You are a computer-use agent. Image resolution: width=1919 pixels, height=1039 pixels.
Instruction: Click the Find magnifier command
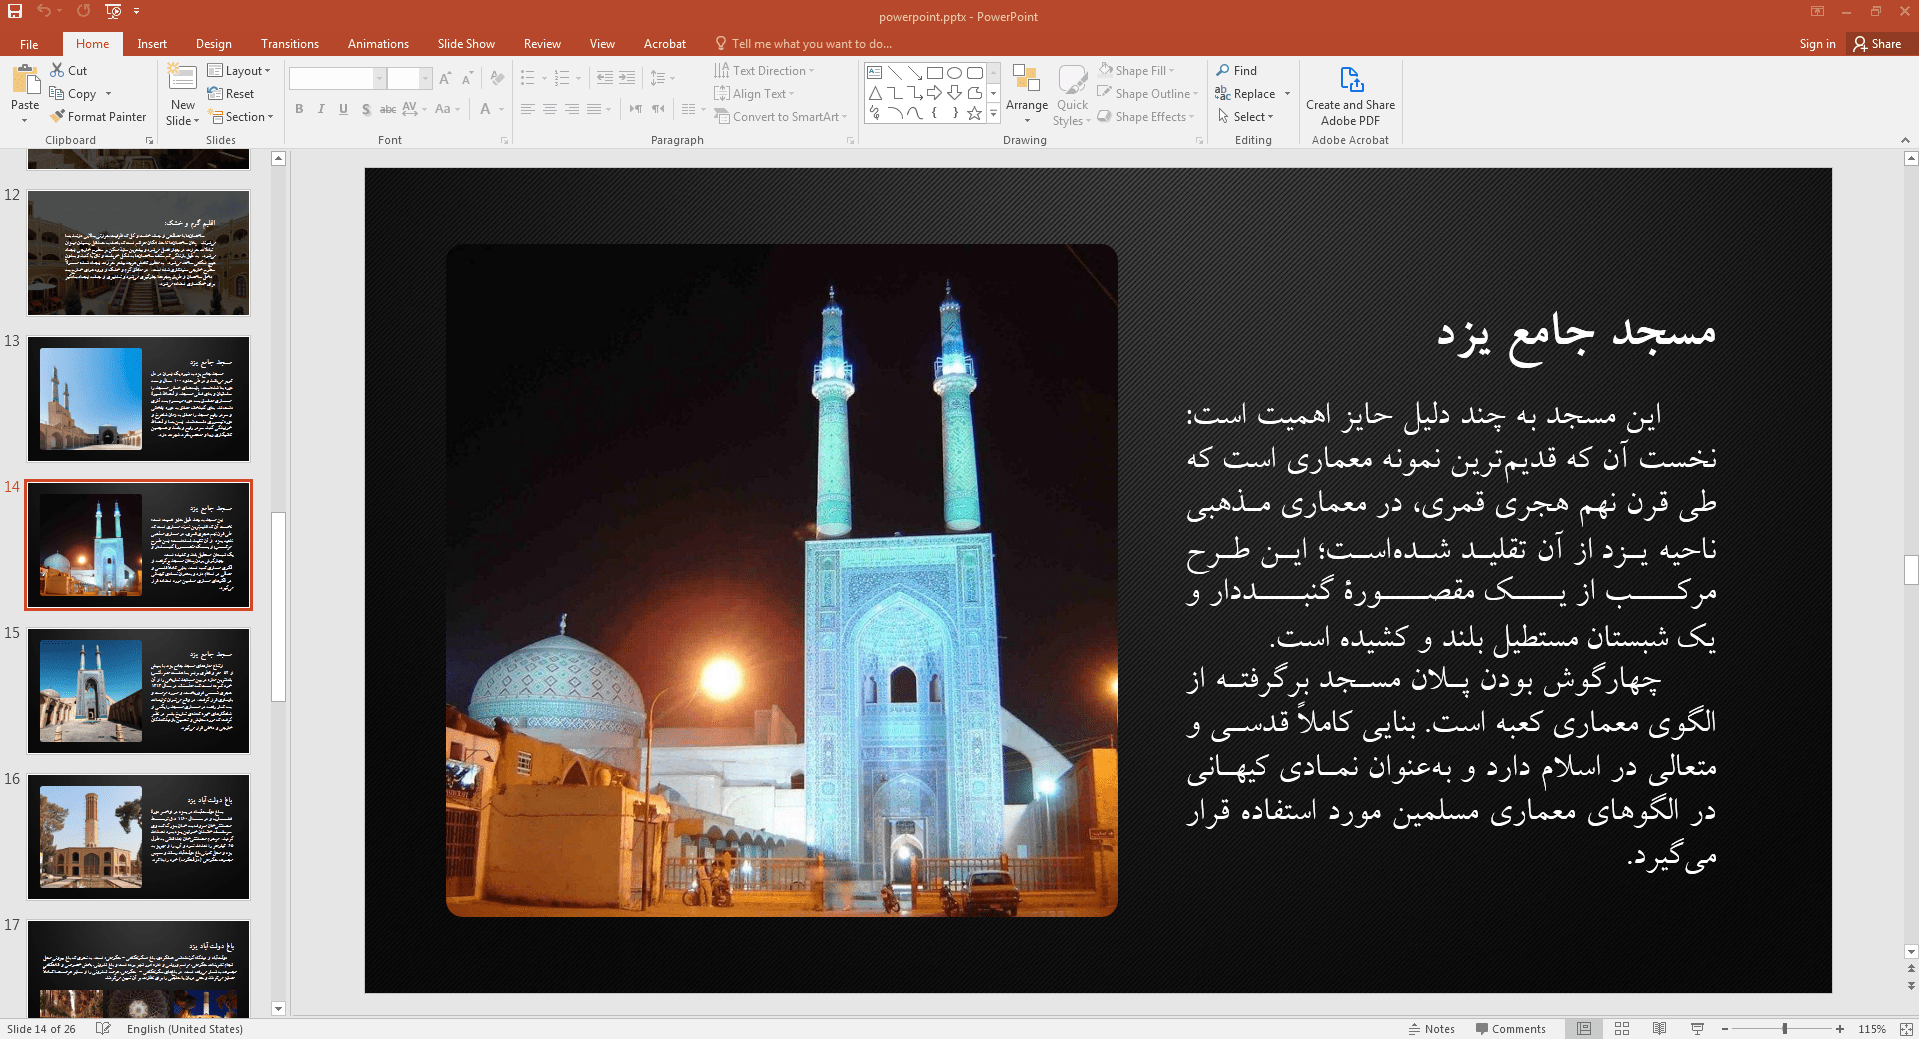coord(1236,70)
